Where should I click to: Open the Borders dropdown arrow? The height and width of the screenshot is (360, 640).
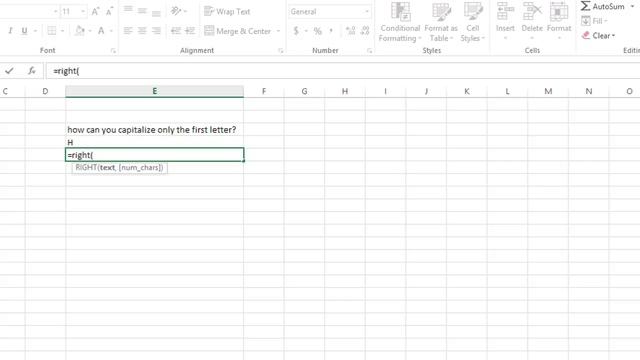click(62, 31)
